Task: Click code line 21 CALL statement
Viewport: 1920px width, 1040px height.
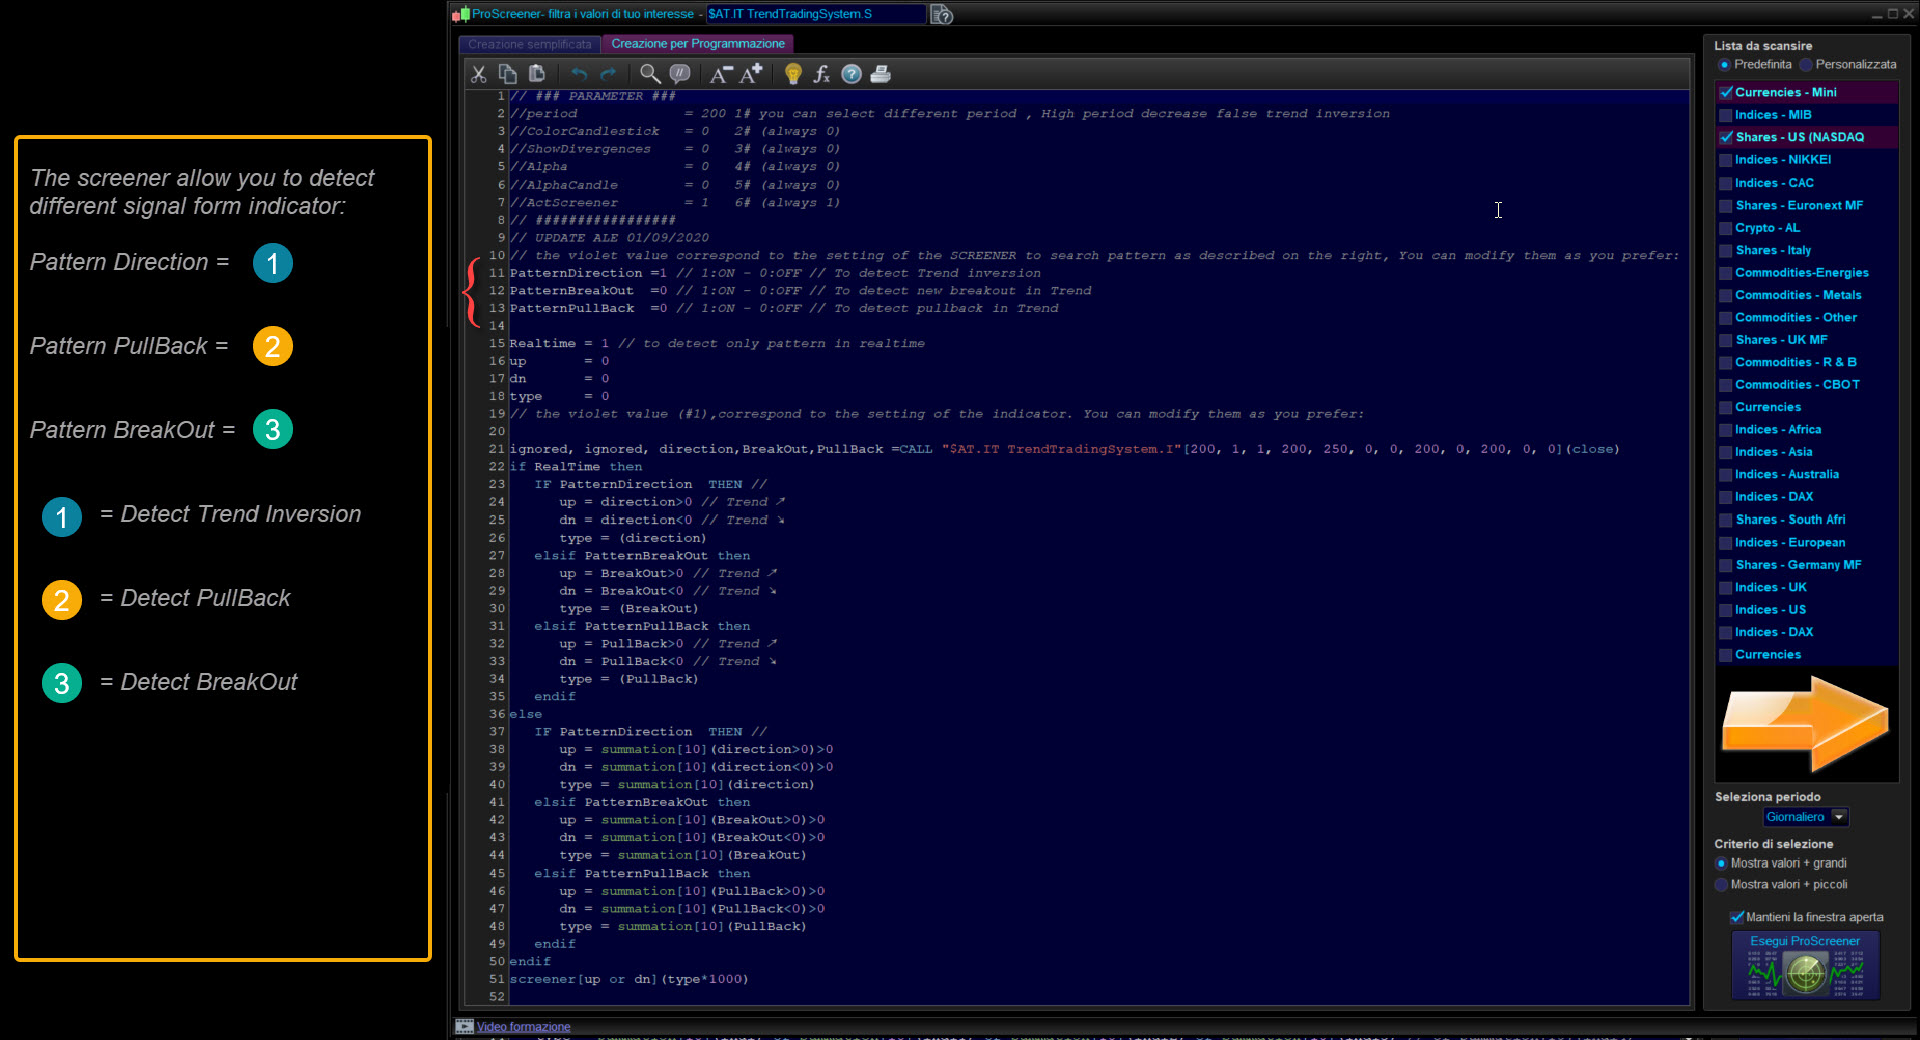Action: (x=1064, y=449)
